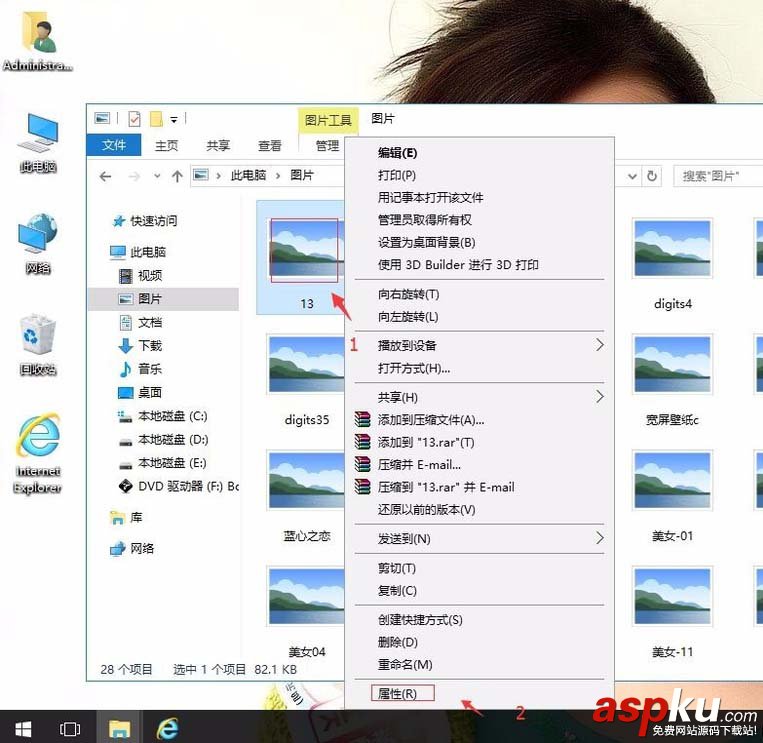Image resolution: width=763 pixels, height=743 pixels.
Task: Click the new folder quick access icon
Action: pos(156,119)
